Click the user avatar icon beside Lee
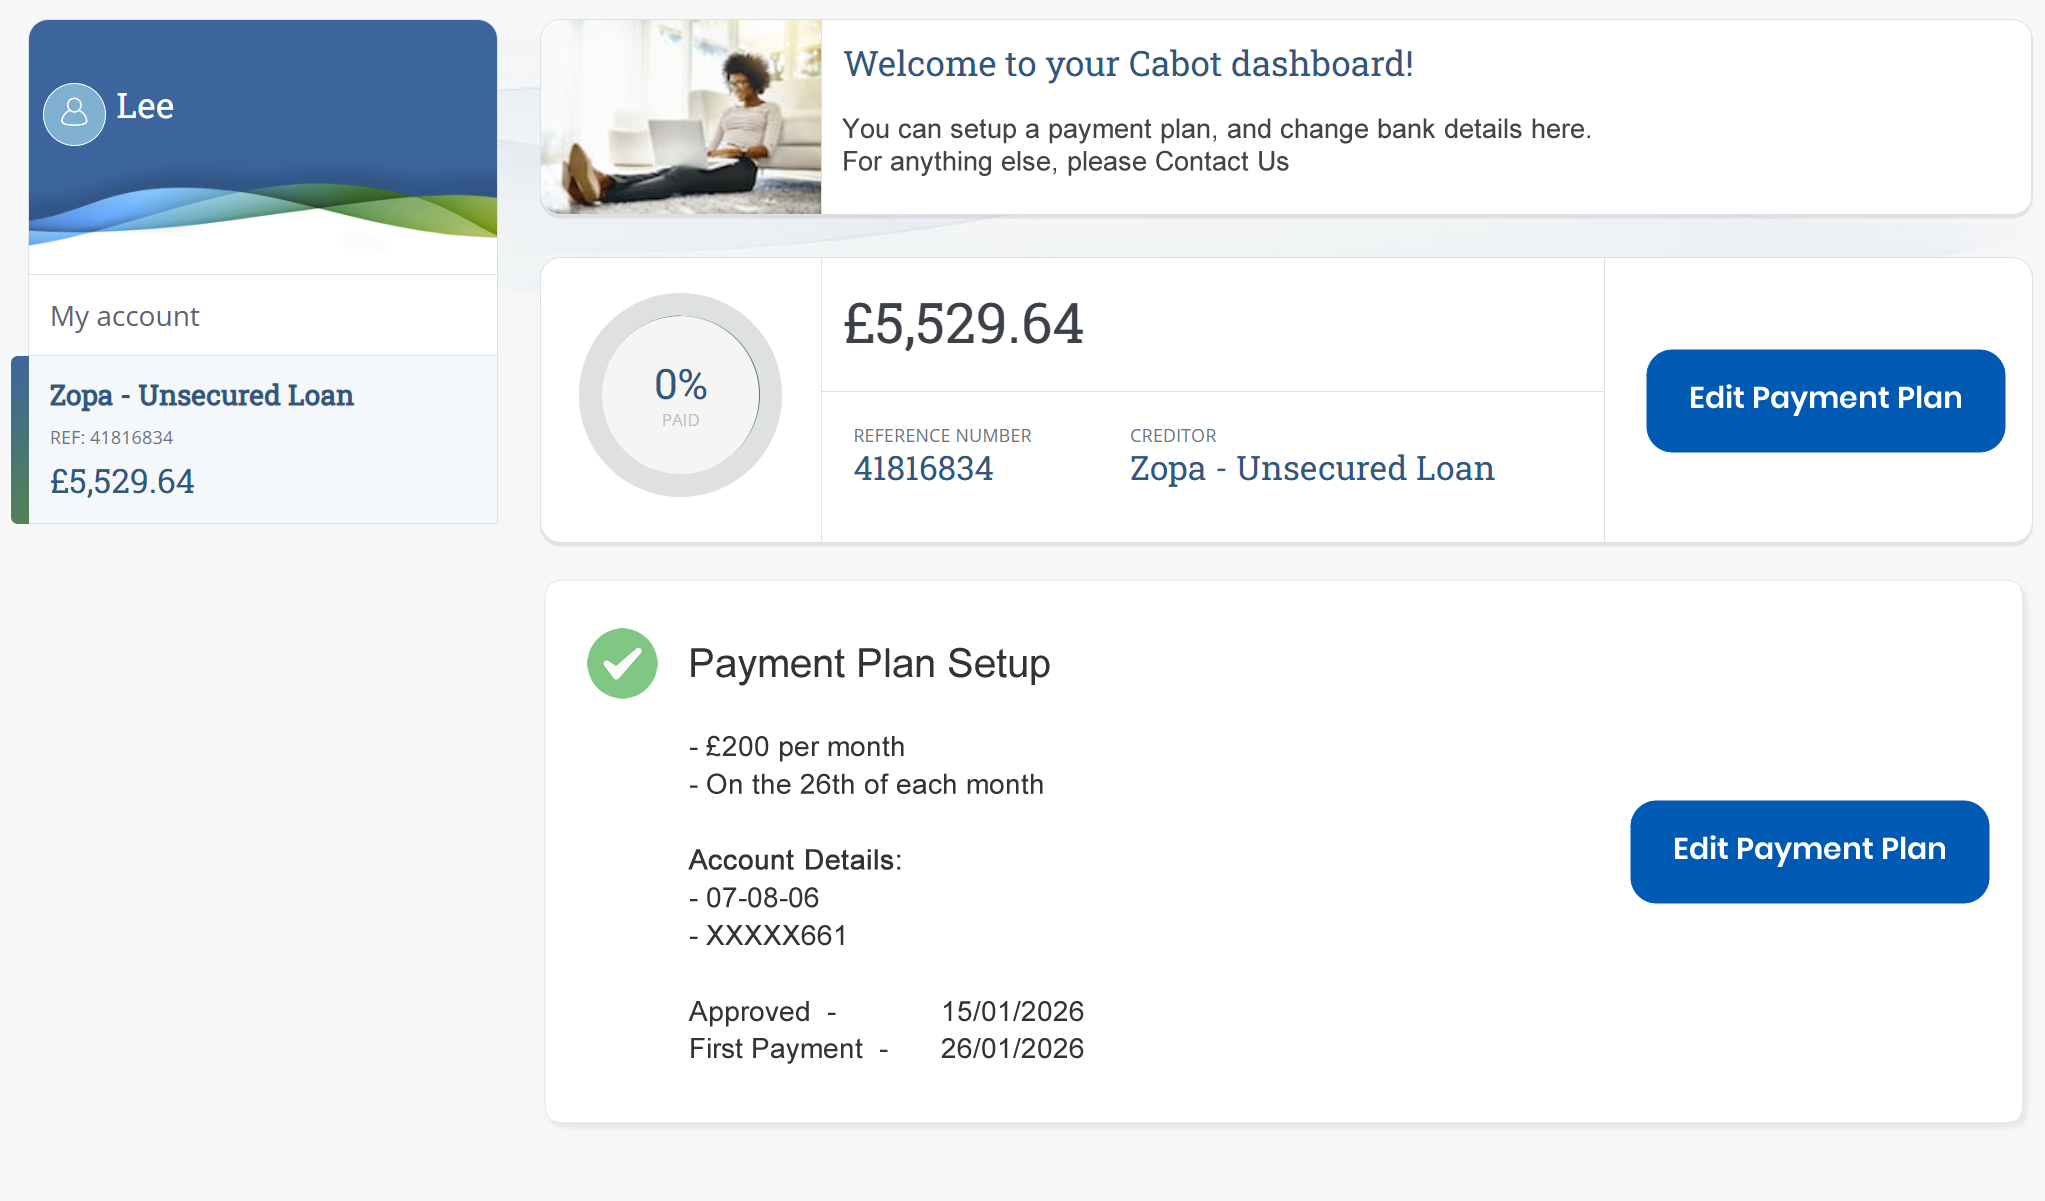The width and height of the screenshot is (2045, 1201). pyautogui.click(x=74, y=114)
